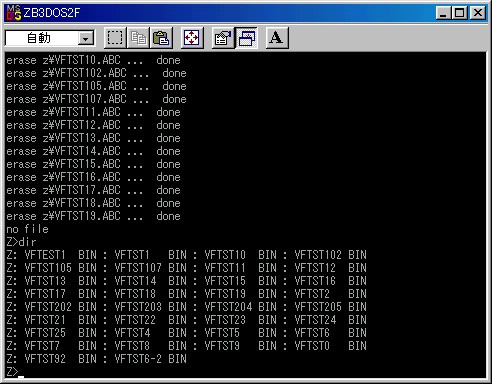Click the VFTST9 file entry
492x384 pixels.
(x=222, y=346)
